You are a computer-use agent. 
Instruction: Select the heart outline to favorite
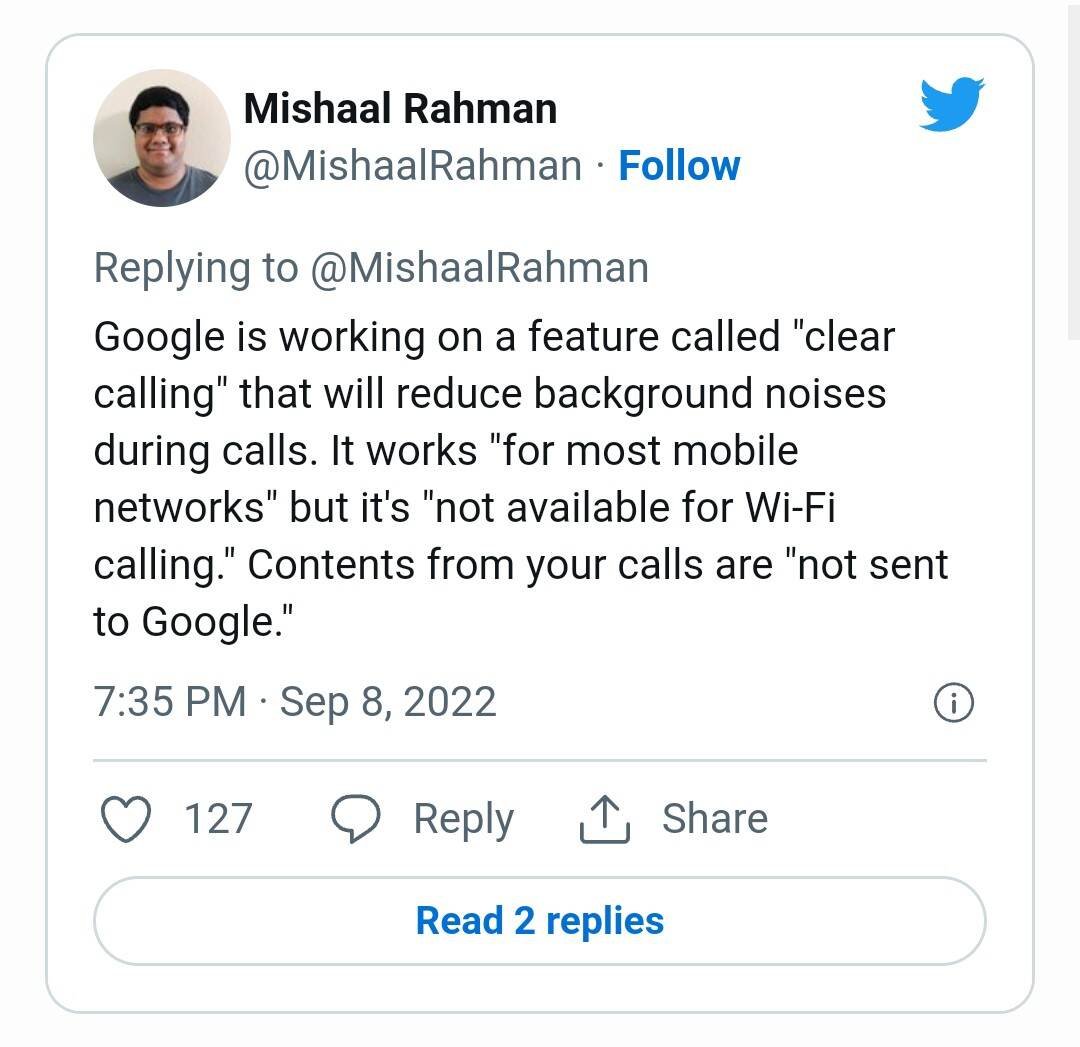124,818
